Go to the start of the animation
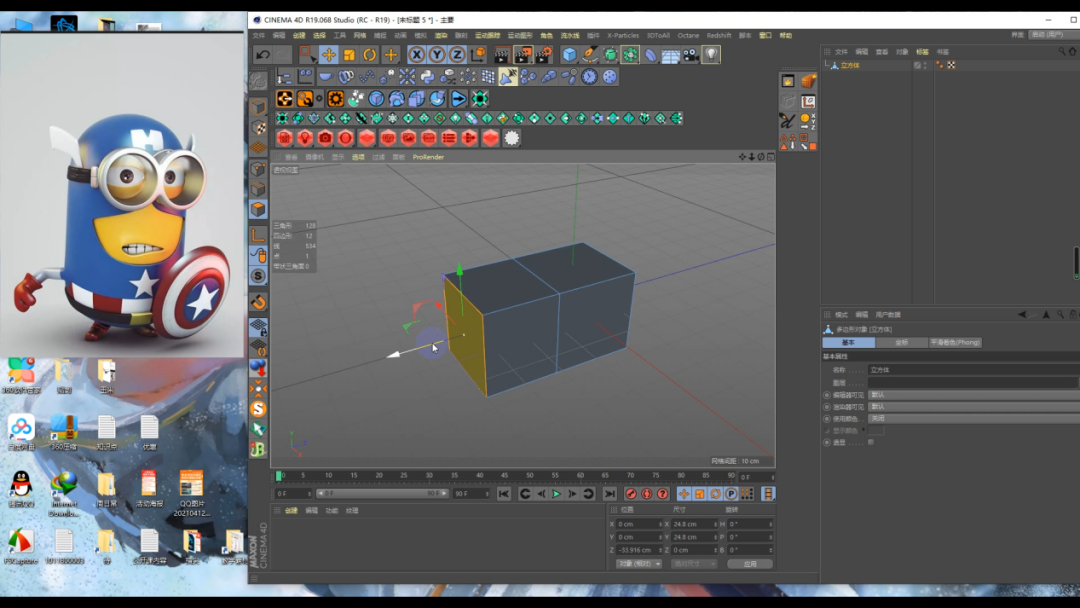 (503, 494)
